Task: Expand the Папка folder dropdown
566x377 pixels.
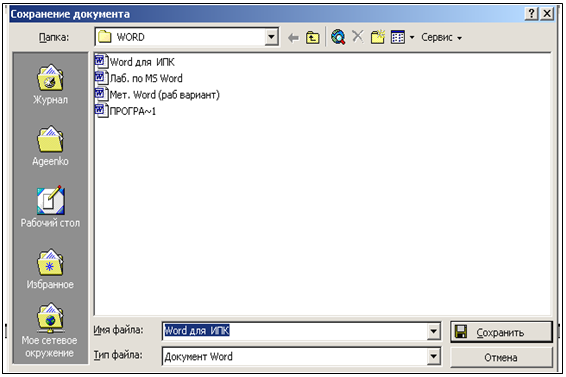Action: (271, 37)
